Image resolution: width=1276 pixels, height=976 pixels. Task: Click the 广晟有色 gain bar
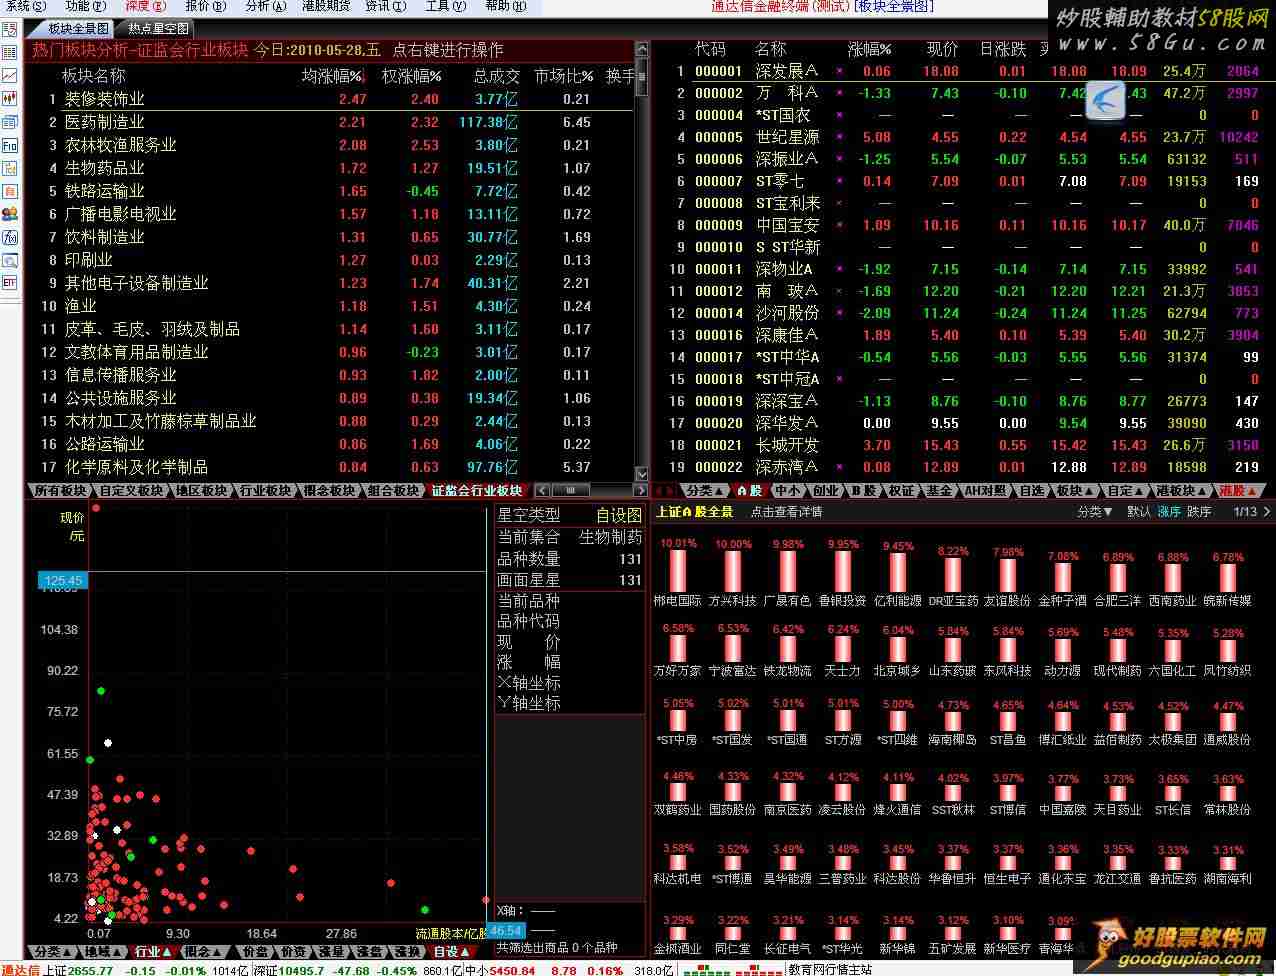788,571
